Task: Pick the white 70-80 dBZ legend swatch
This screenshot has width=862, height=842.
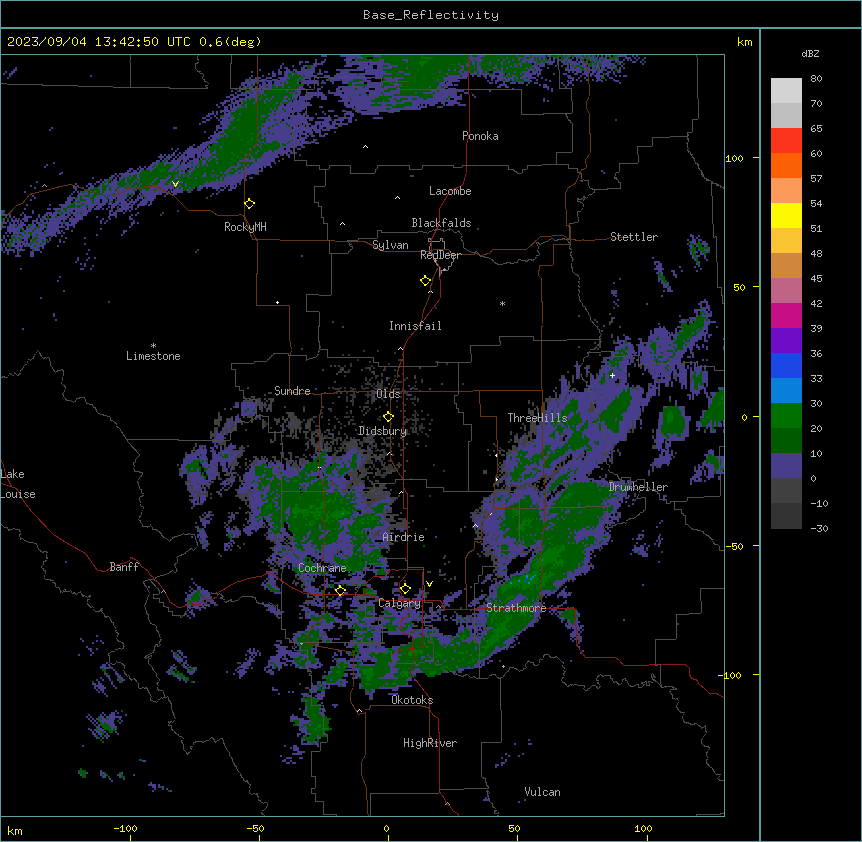Action: (x=786, y=91)
